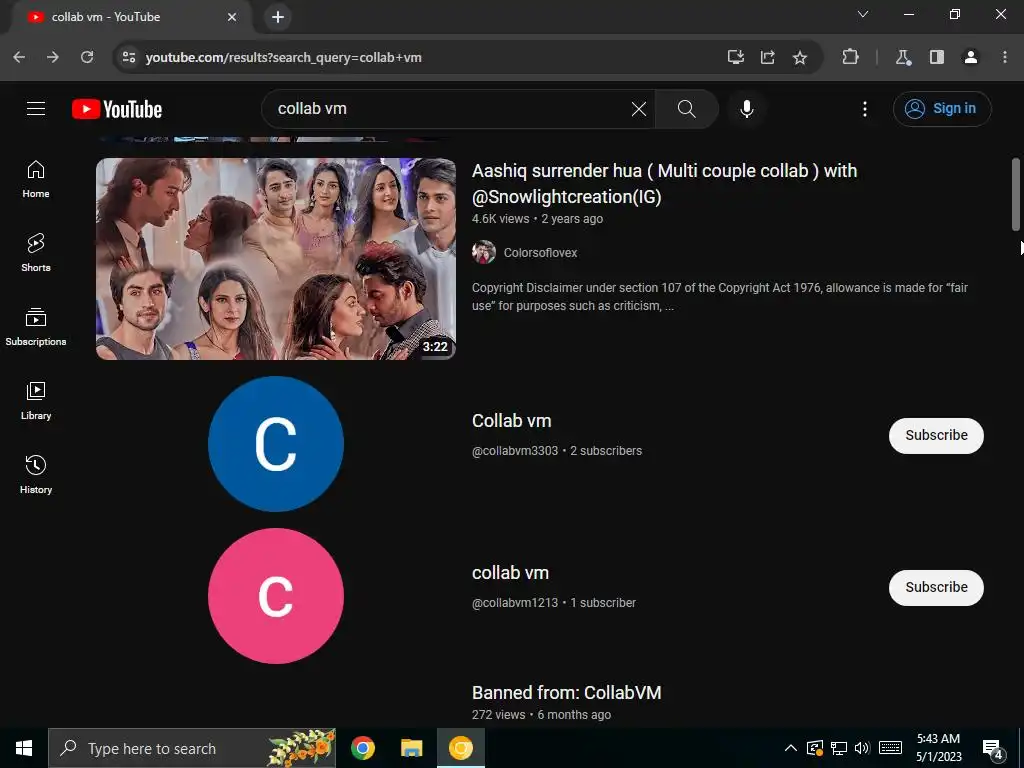Reload the page
The width and height of the screenshot is (1024, 768).
coord(87,57)
